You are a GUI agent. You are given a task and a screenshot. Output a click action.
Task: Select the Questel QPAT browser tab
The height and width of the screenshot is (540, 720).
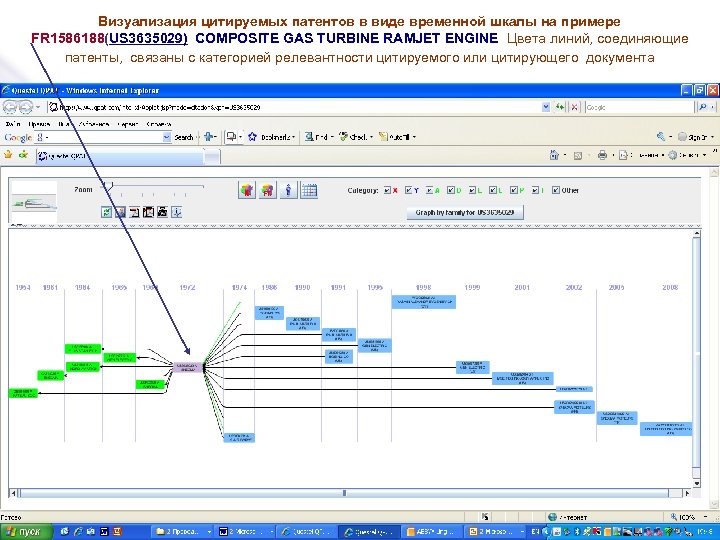click(120, 156)
